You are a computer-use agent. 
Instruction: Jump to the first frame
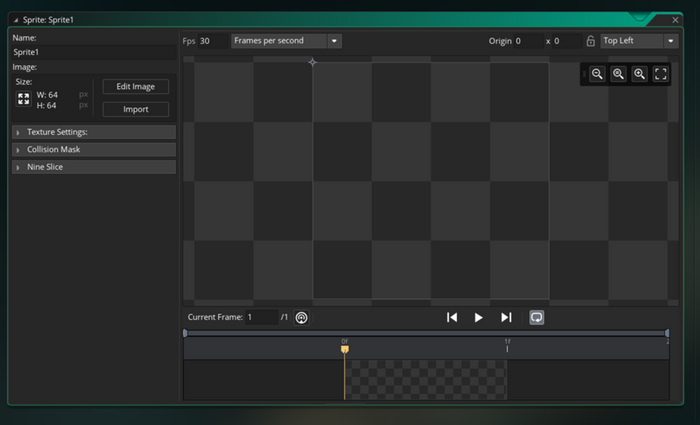tap(452, 317)
